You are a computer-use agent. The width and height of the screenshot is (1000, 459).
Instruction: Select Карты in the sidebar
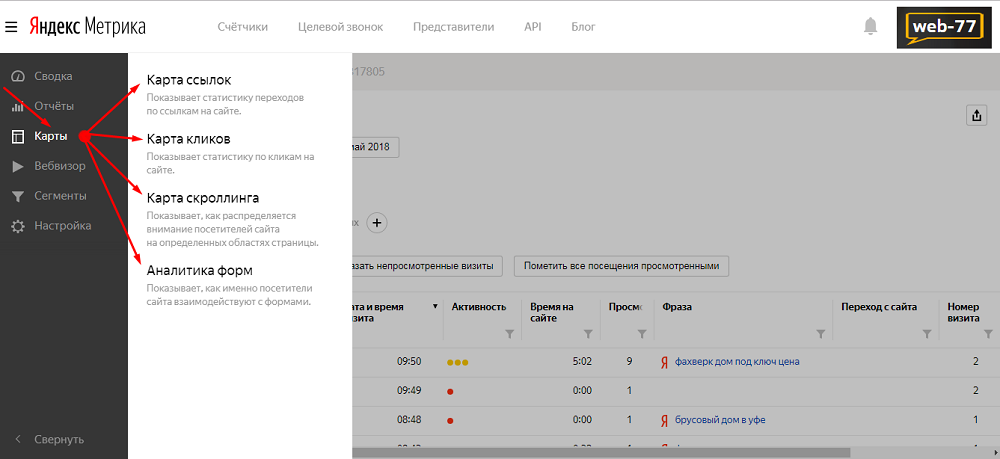point(51,136)
